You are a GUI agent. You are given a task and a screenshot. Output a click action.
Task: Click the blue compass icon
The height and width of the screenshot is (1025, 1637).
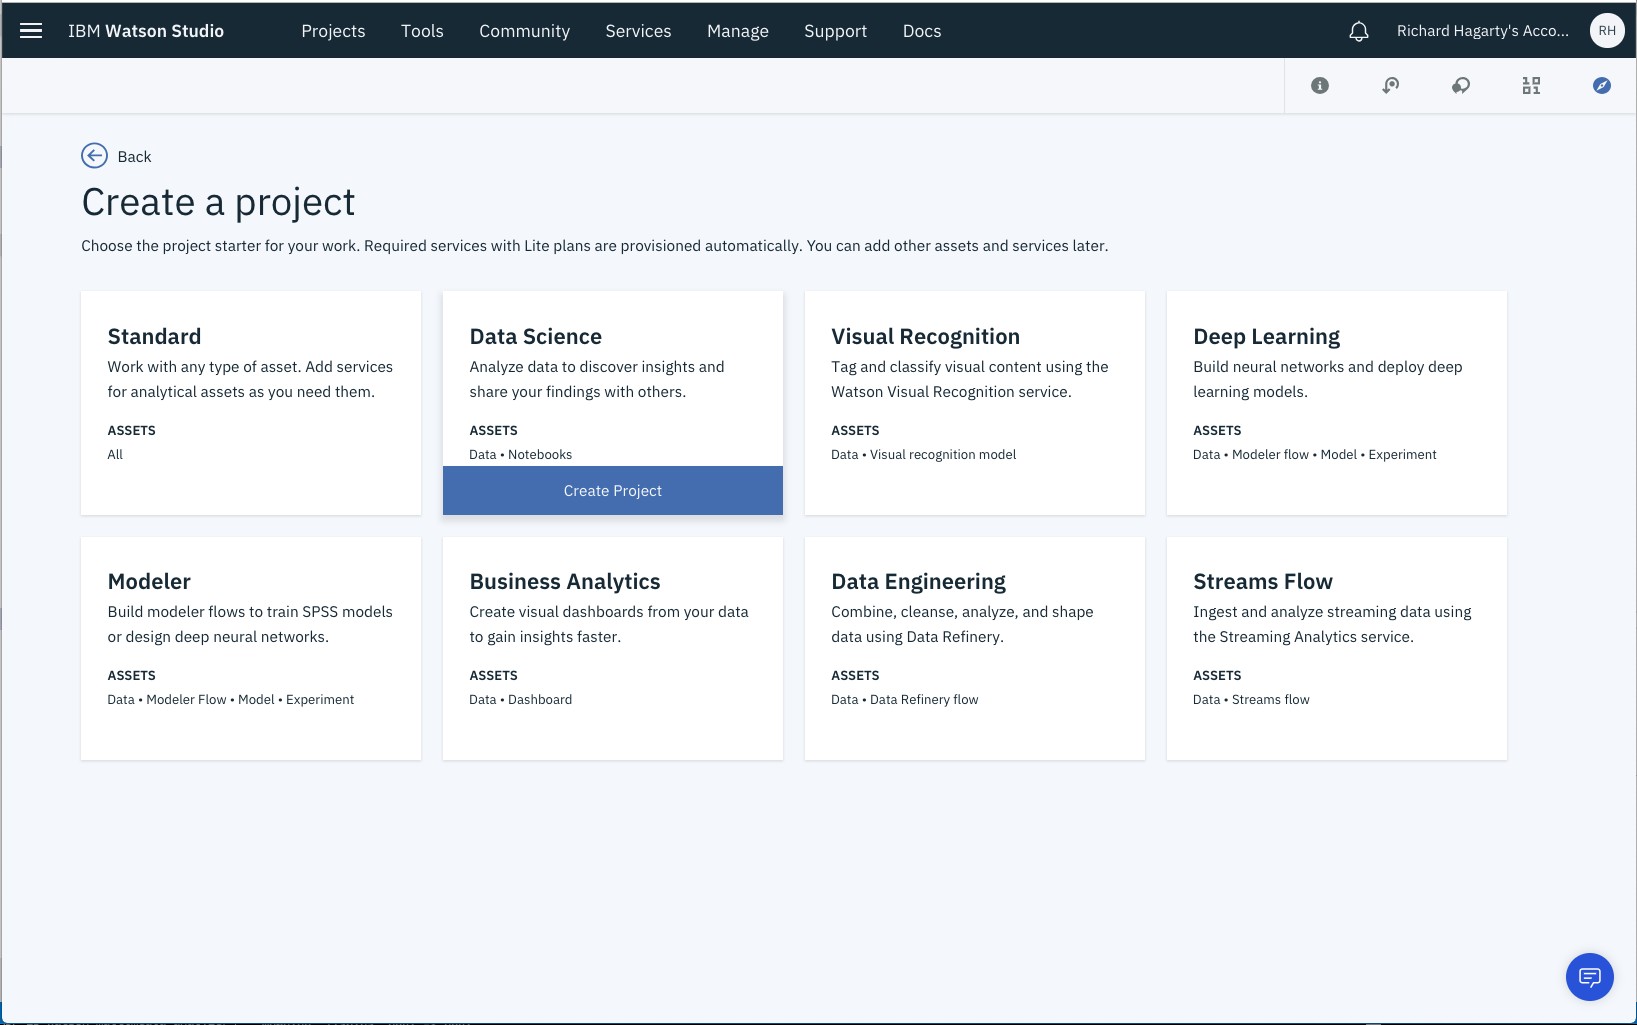(1602, 86)
